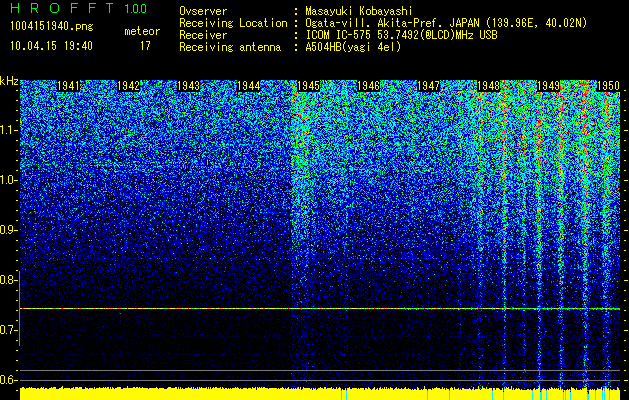Click the 1950 time marker

[609, 86]
